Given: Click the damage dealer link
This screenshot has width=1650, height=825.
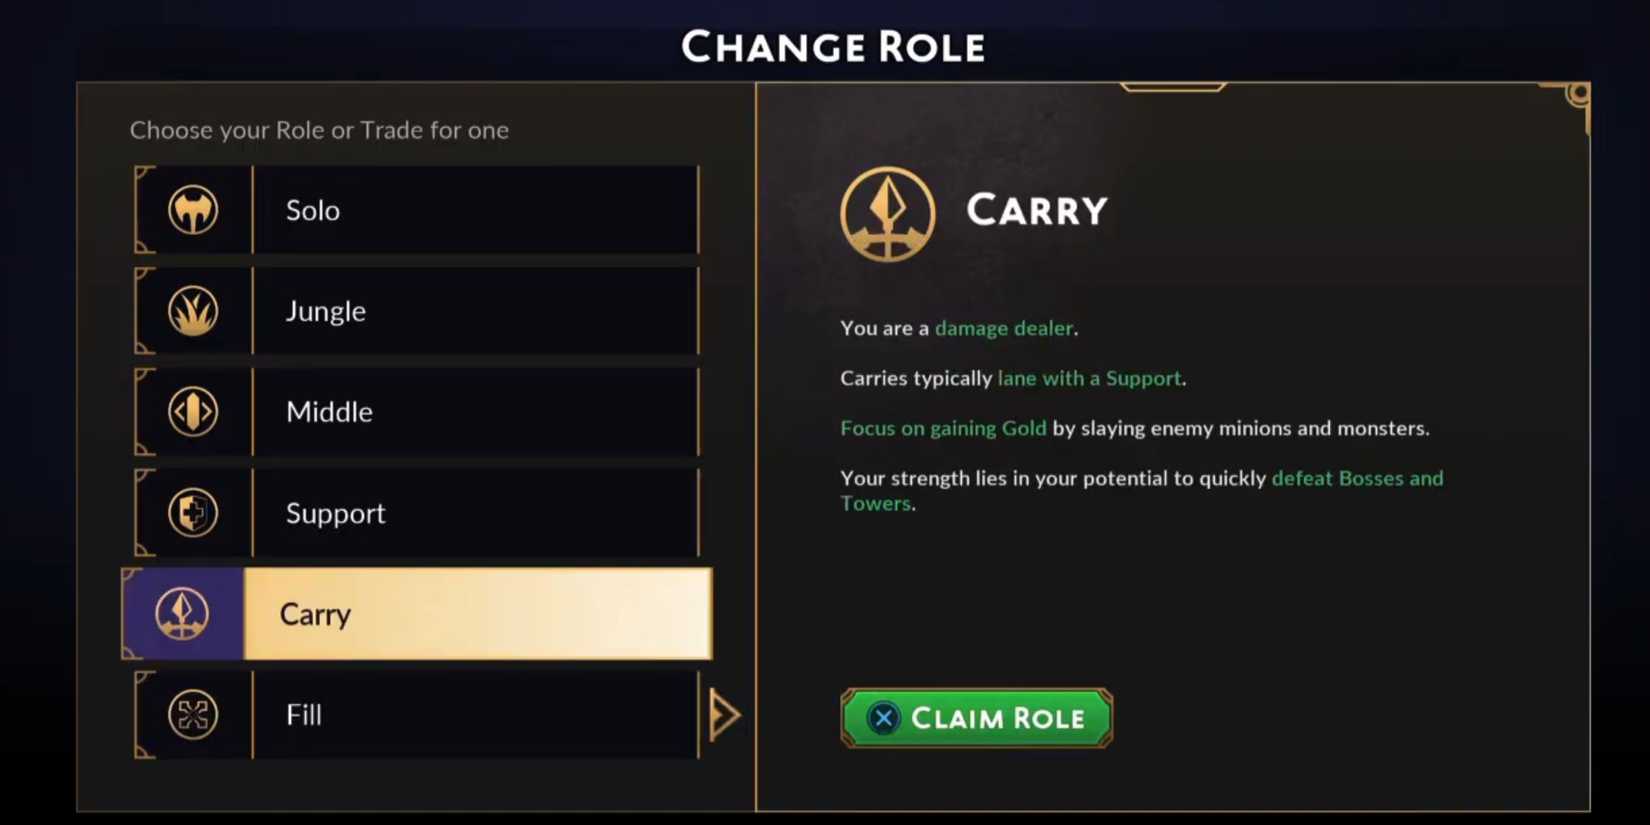Looking at the screenshot, I should [x=1004, y=328].
